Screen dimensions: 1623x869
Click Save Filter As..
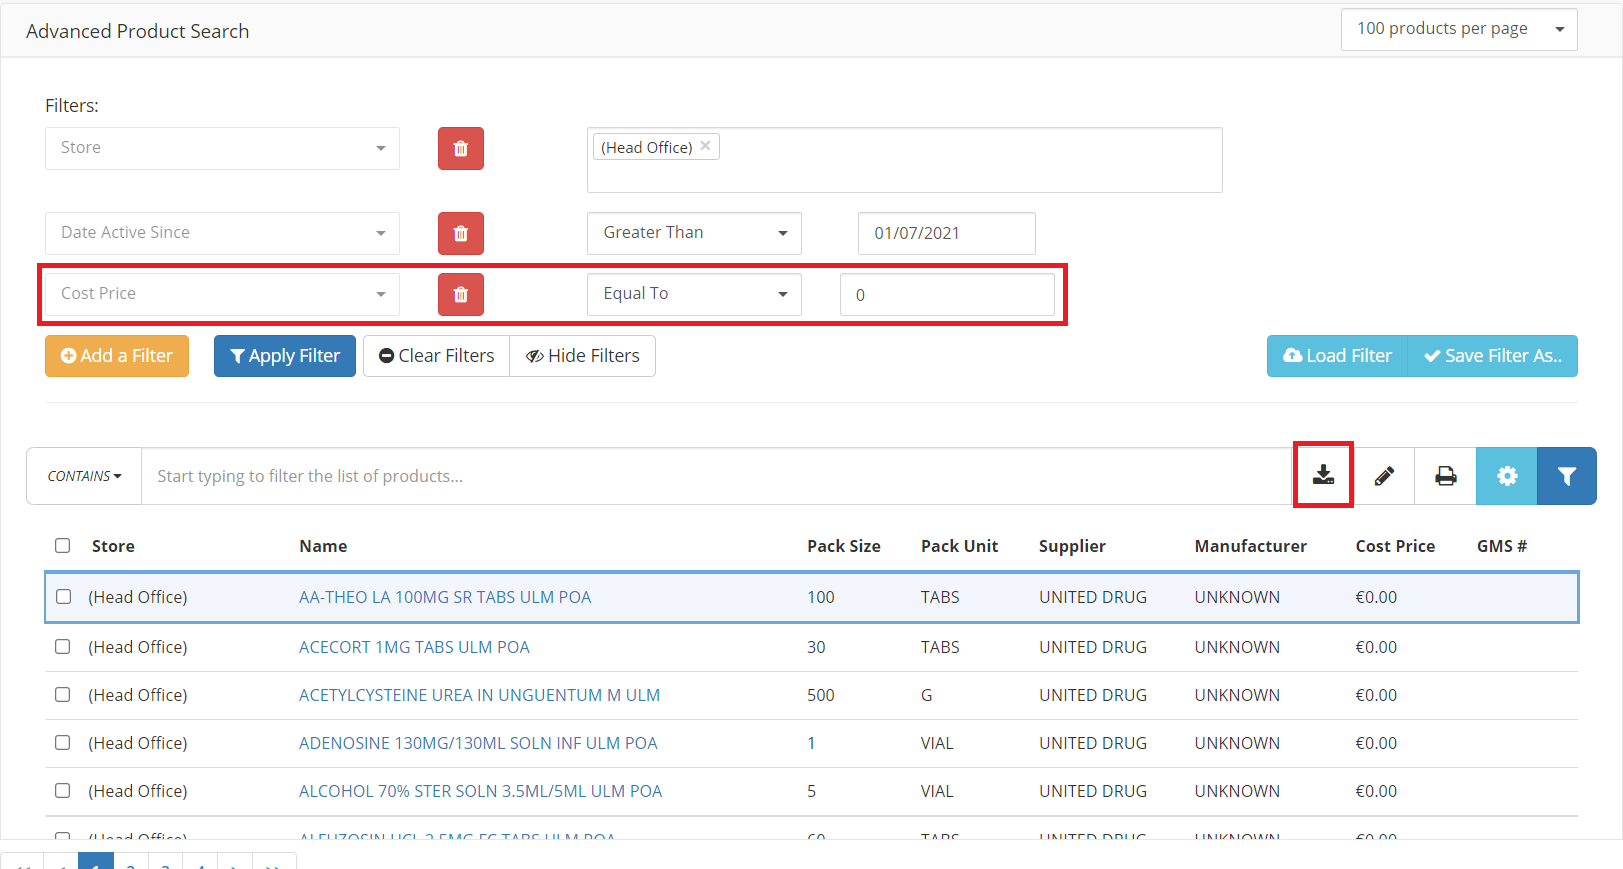point(1493,356)
